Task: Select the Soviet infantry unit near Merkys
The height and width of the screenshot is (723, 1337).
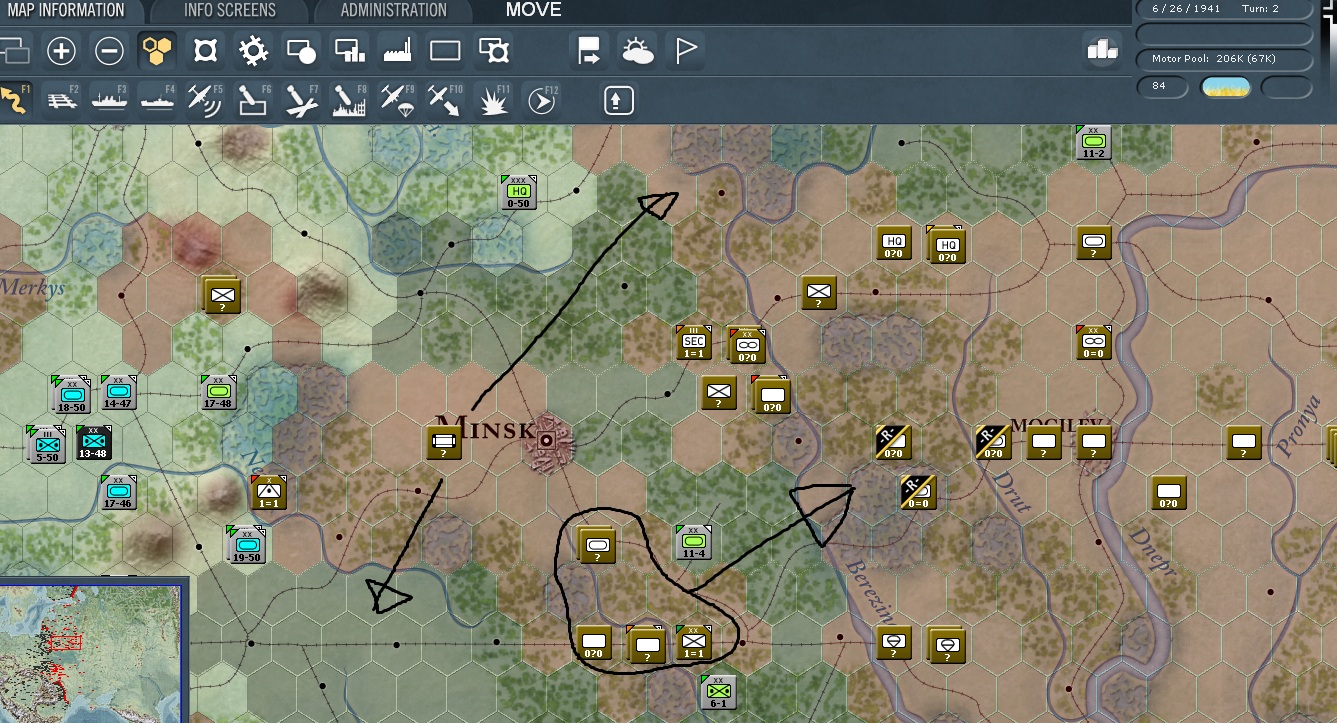Action: click(222, 295)
